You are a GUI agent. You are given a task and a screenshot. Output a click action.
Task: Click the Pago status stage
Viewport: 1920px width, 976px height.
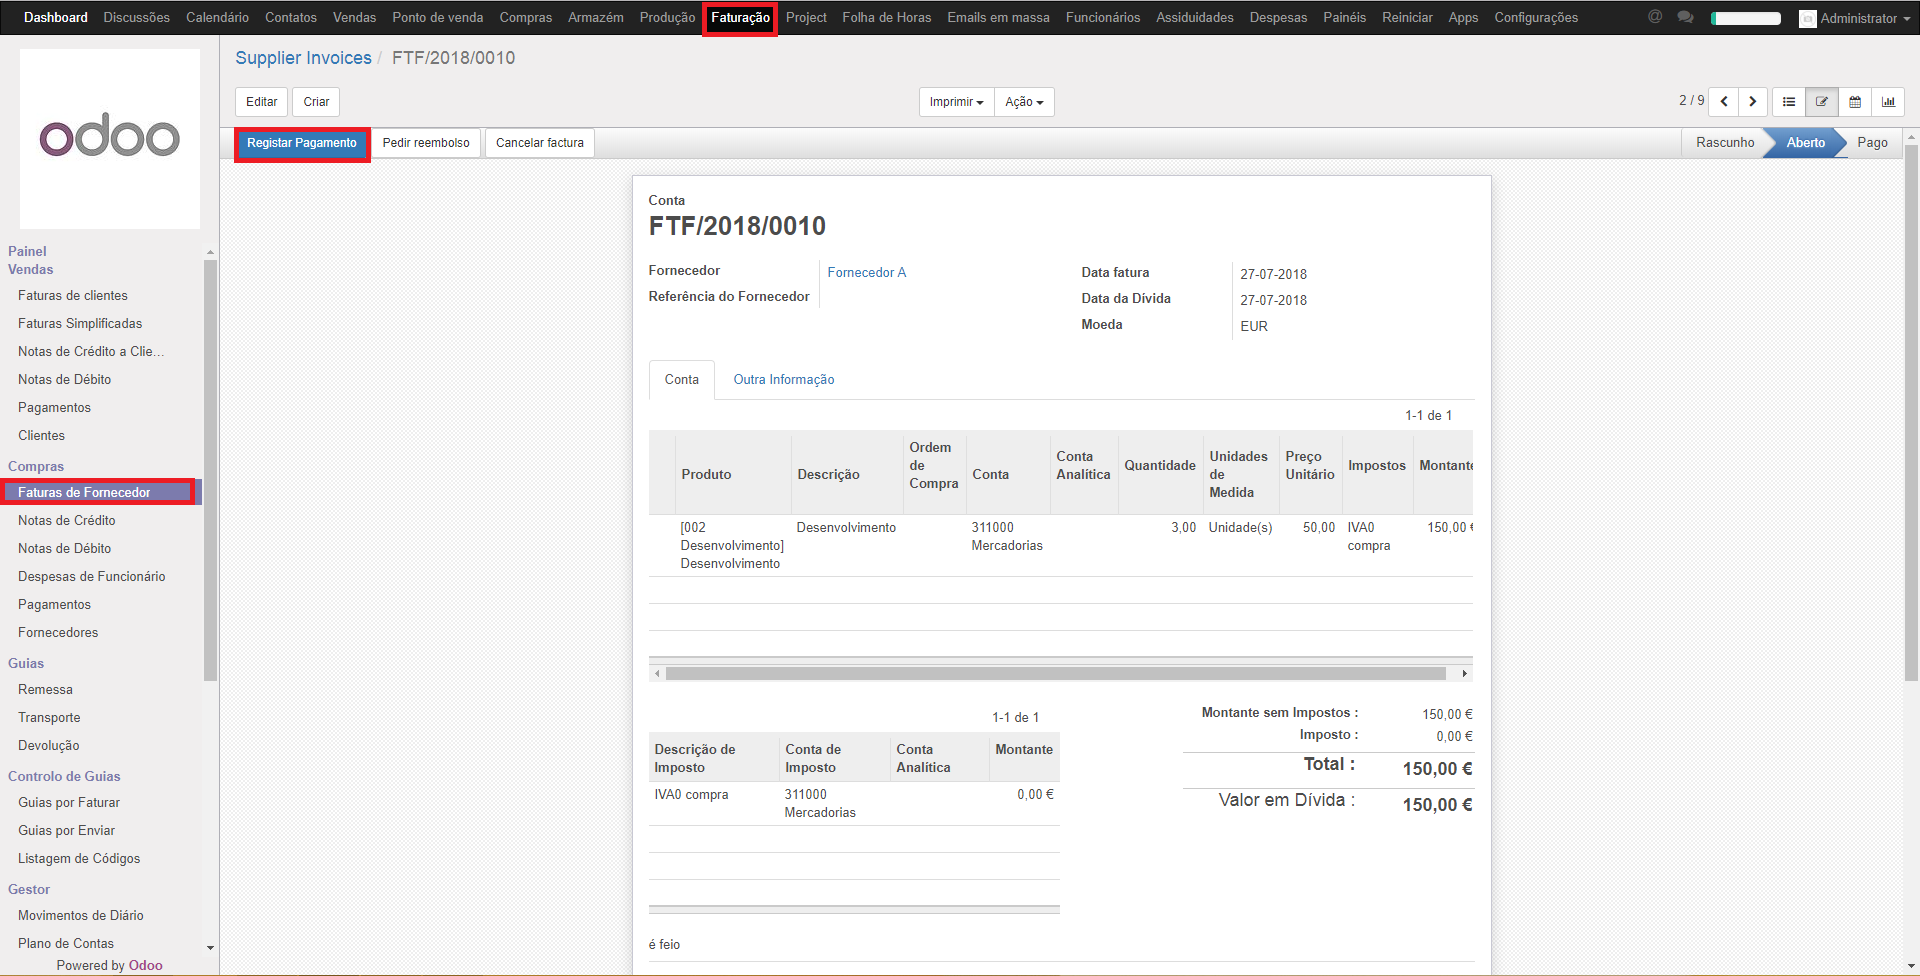(1872, 143)
